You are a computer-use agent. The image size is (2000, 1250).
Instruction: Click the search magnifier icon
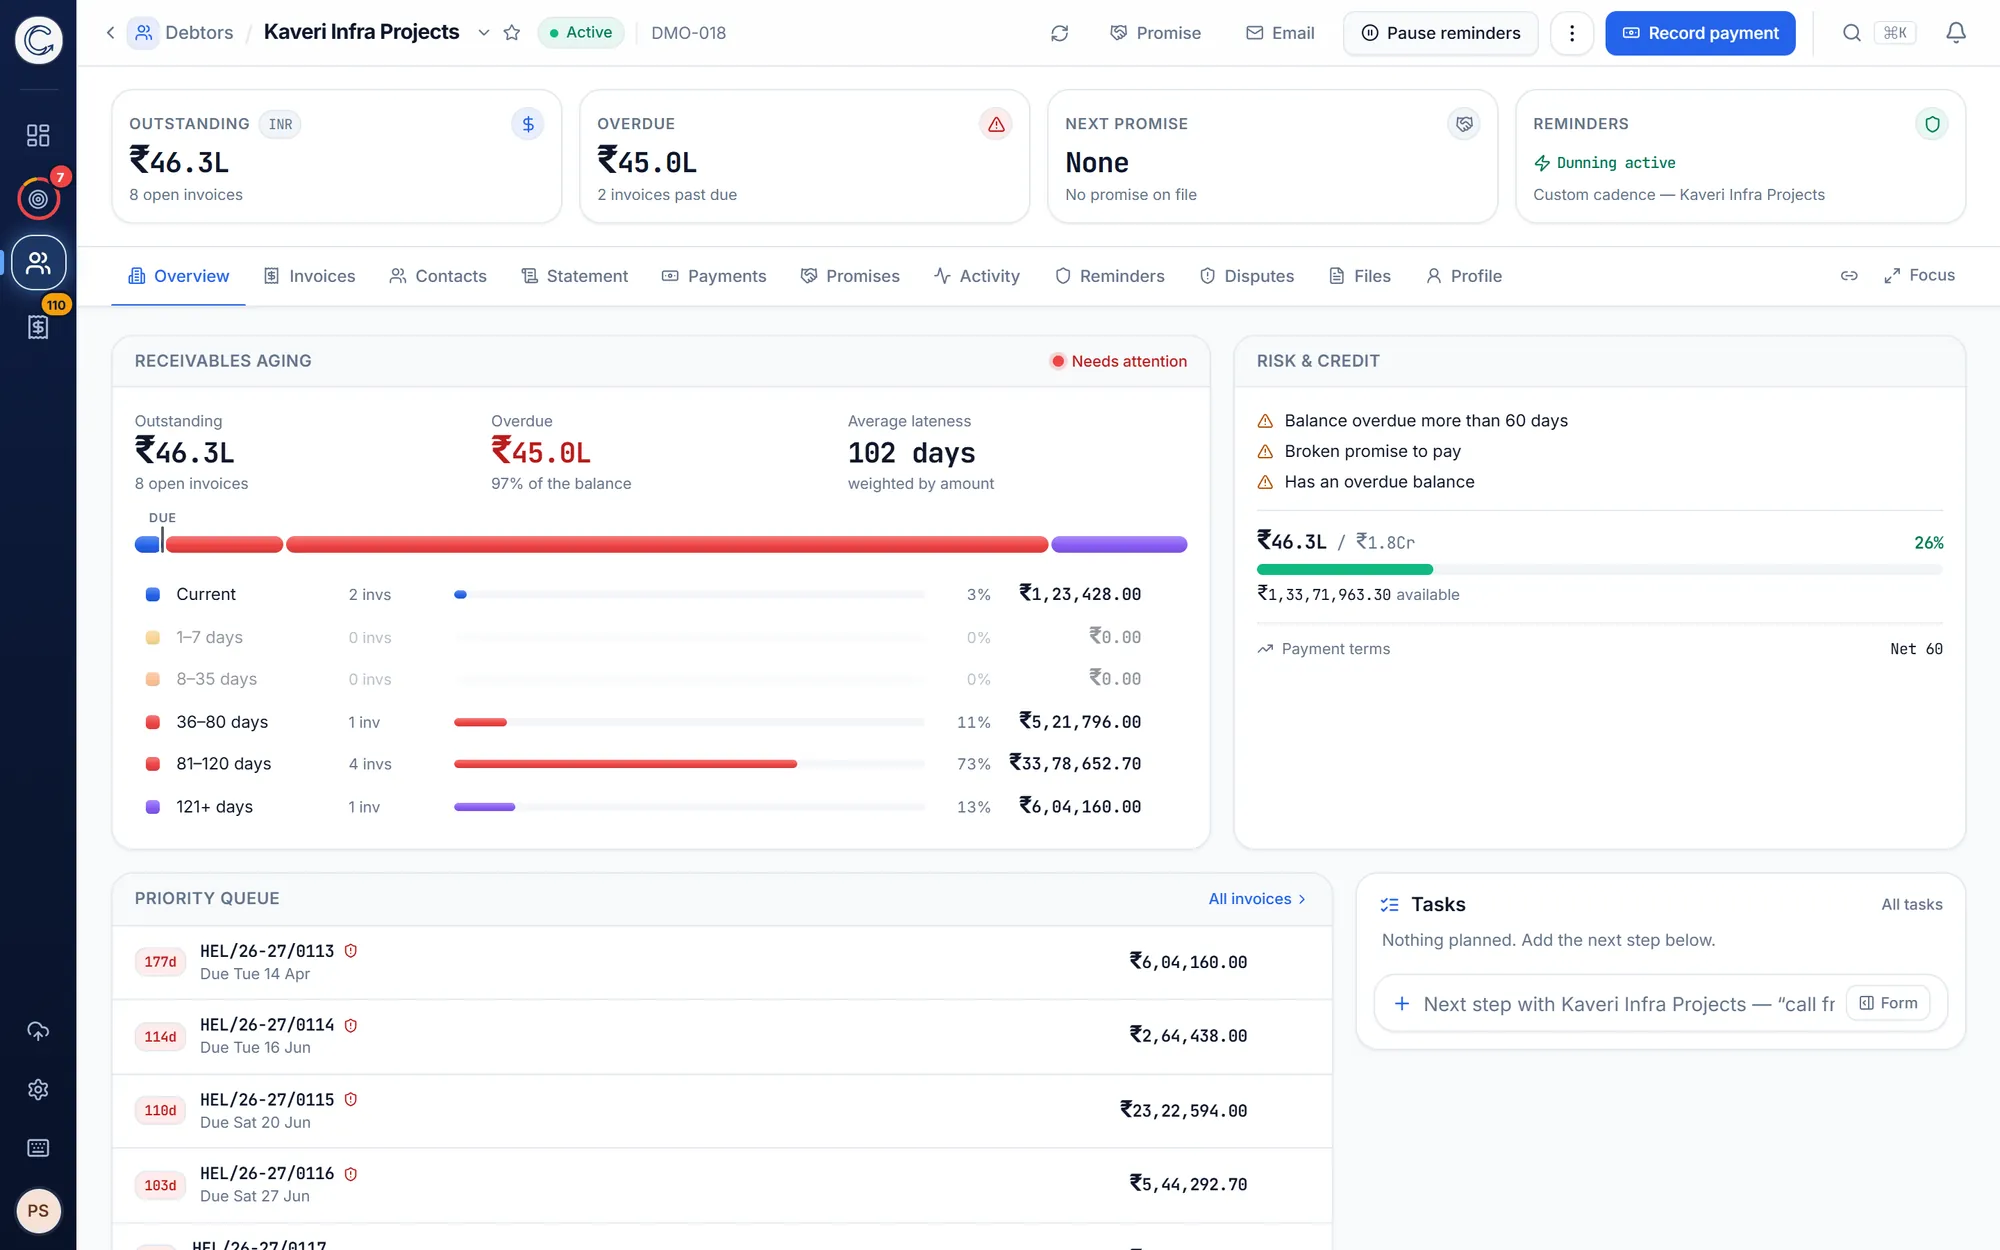point(1852,33)
